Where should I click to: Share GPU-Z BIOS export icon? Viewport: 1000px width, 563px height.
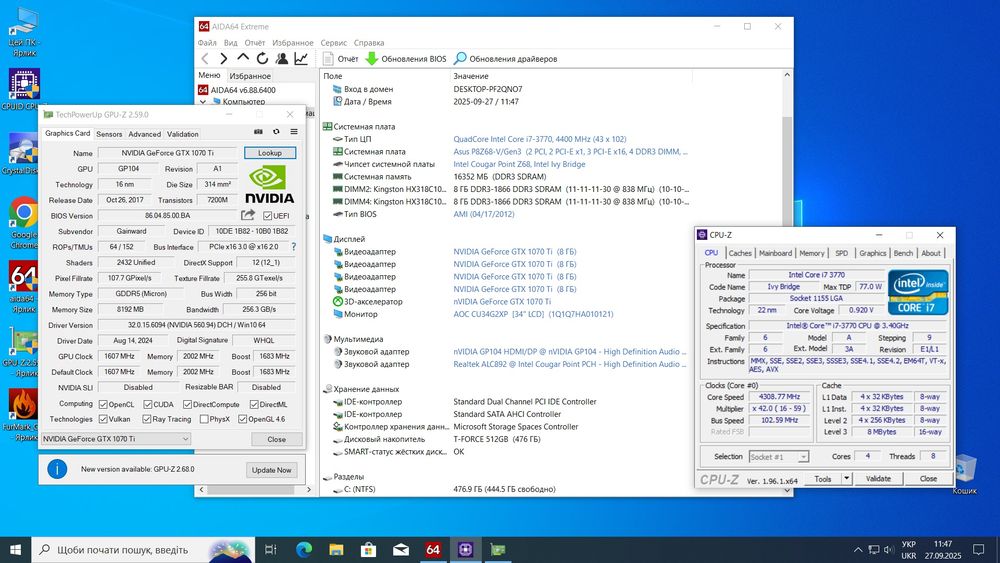(x=248, y=216)
